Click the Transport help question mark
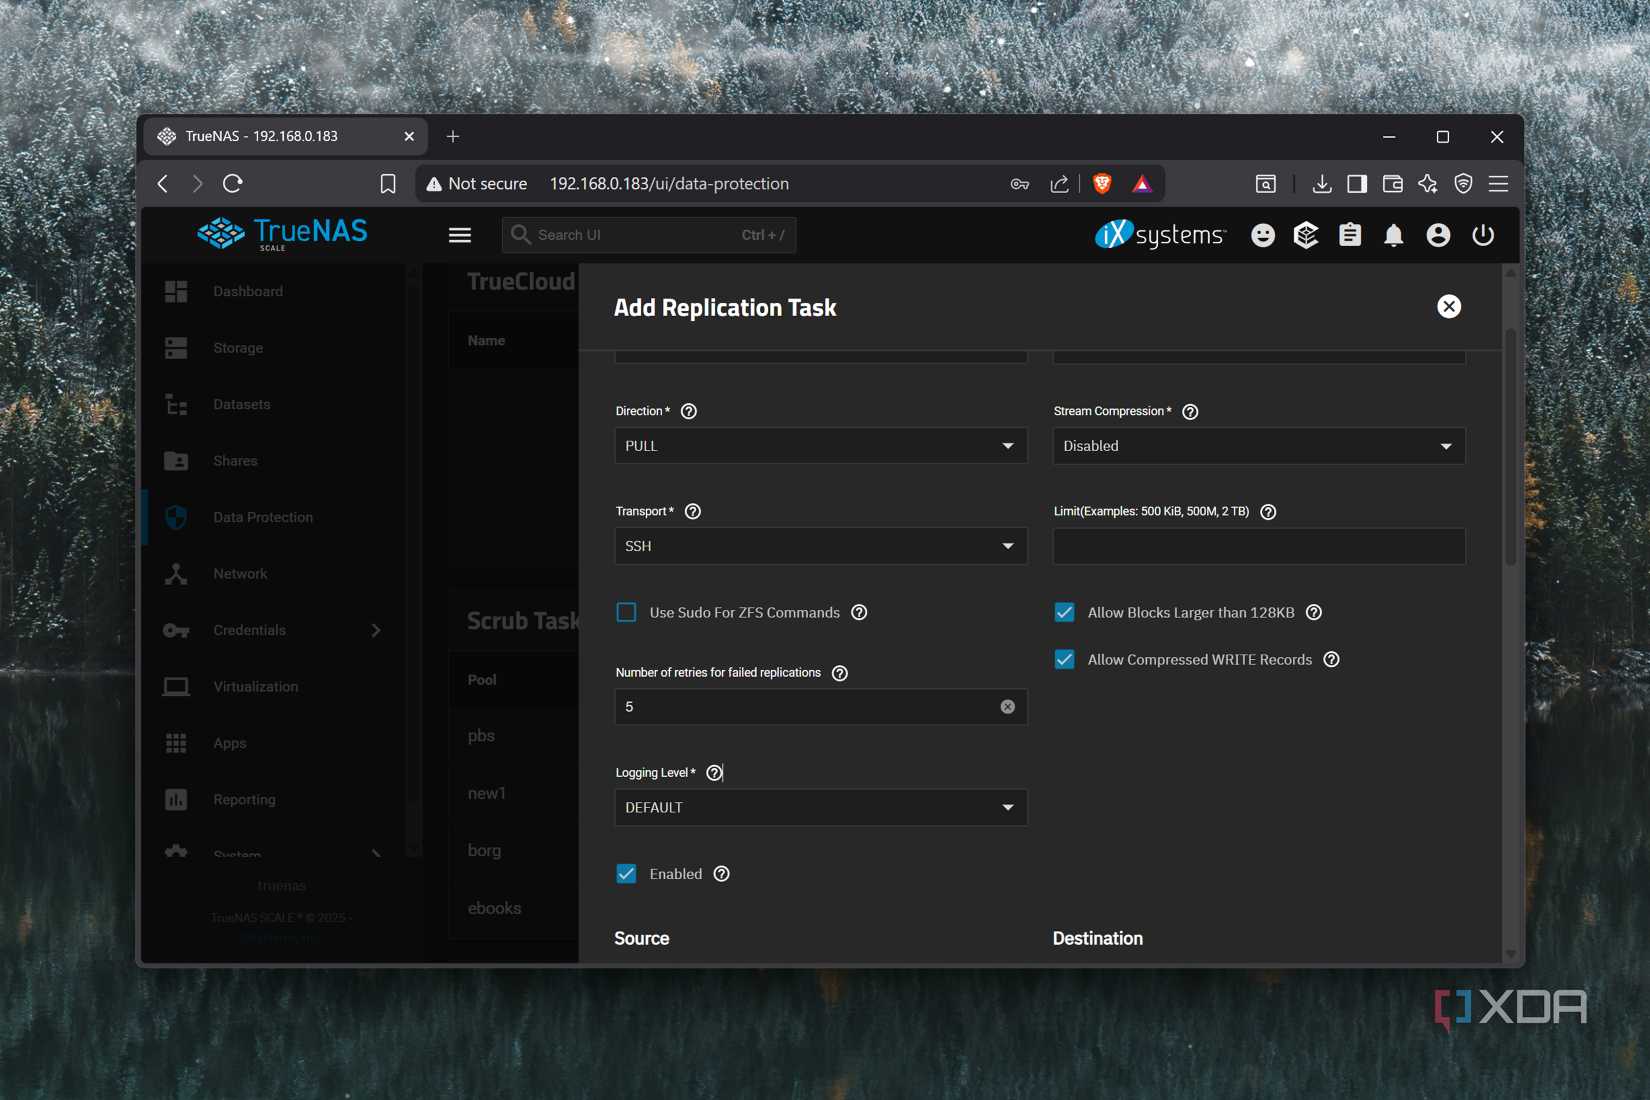Screen dimensions: 1650x1100 [x=693, y=511]
